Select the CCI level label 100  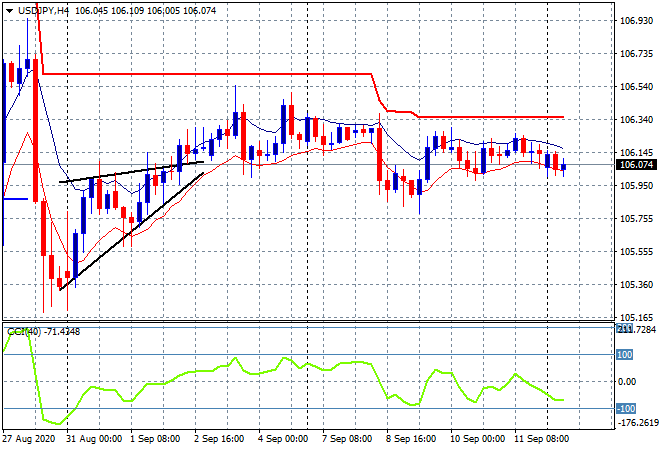coord(625,355)
